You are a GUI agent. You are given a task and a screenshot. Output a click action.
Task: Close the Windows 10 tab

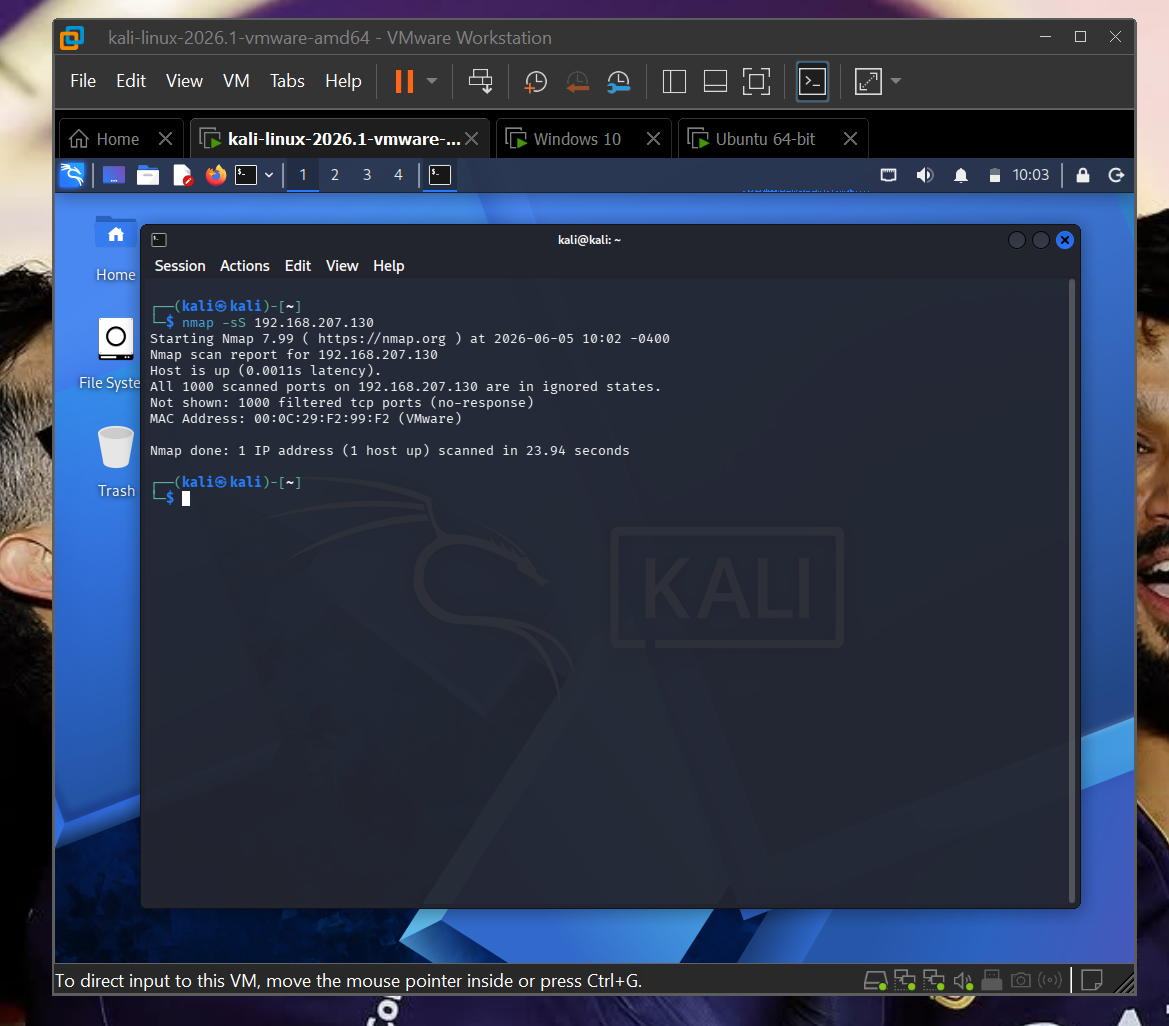pyautogui.click(x=653, y=139)
